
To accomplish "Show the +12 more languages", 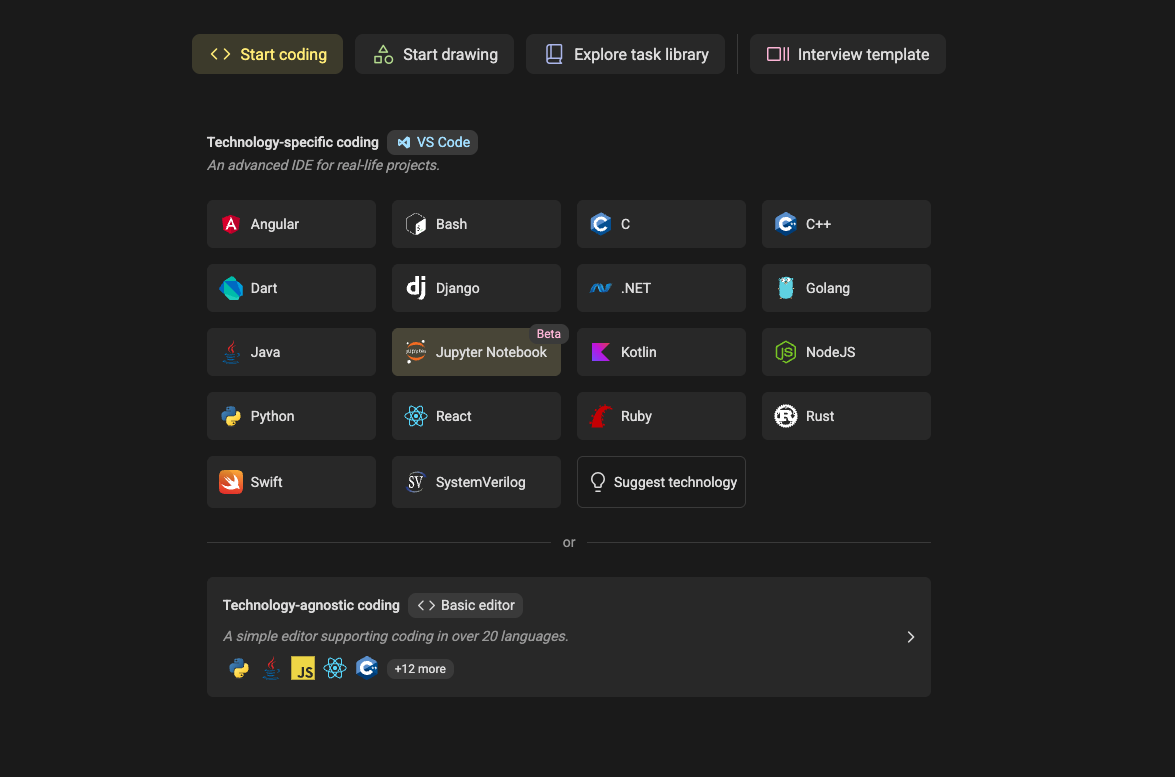I will coord(420,669).
